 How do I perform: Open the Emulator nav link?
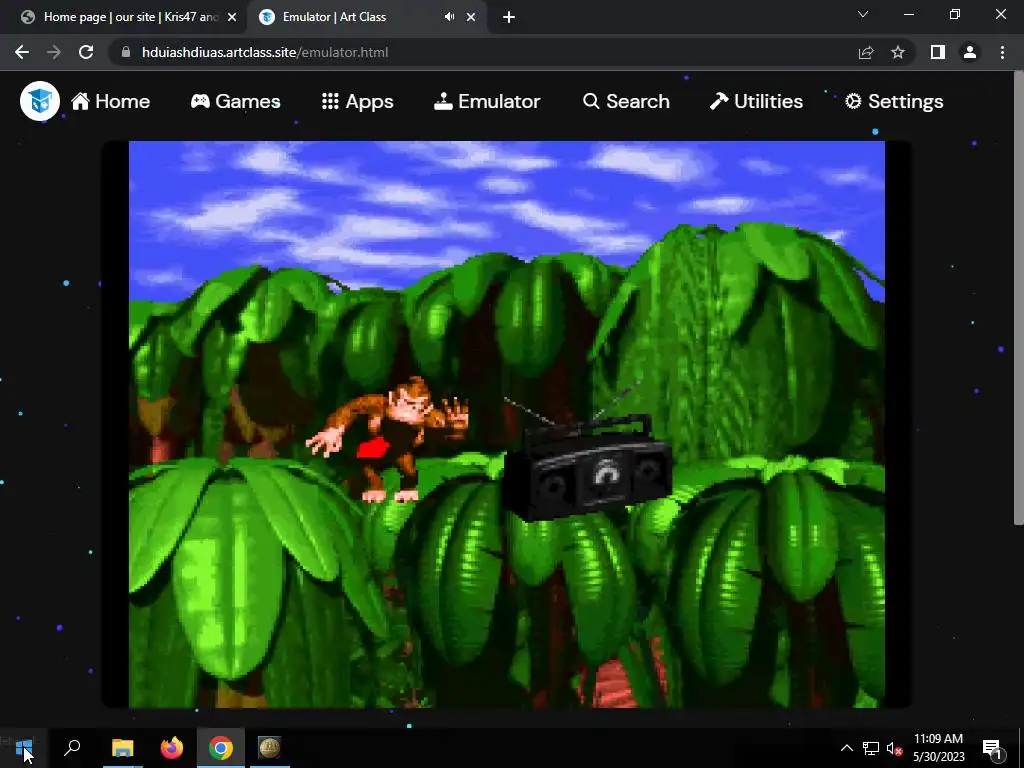(x=487, y=101)
